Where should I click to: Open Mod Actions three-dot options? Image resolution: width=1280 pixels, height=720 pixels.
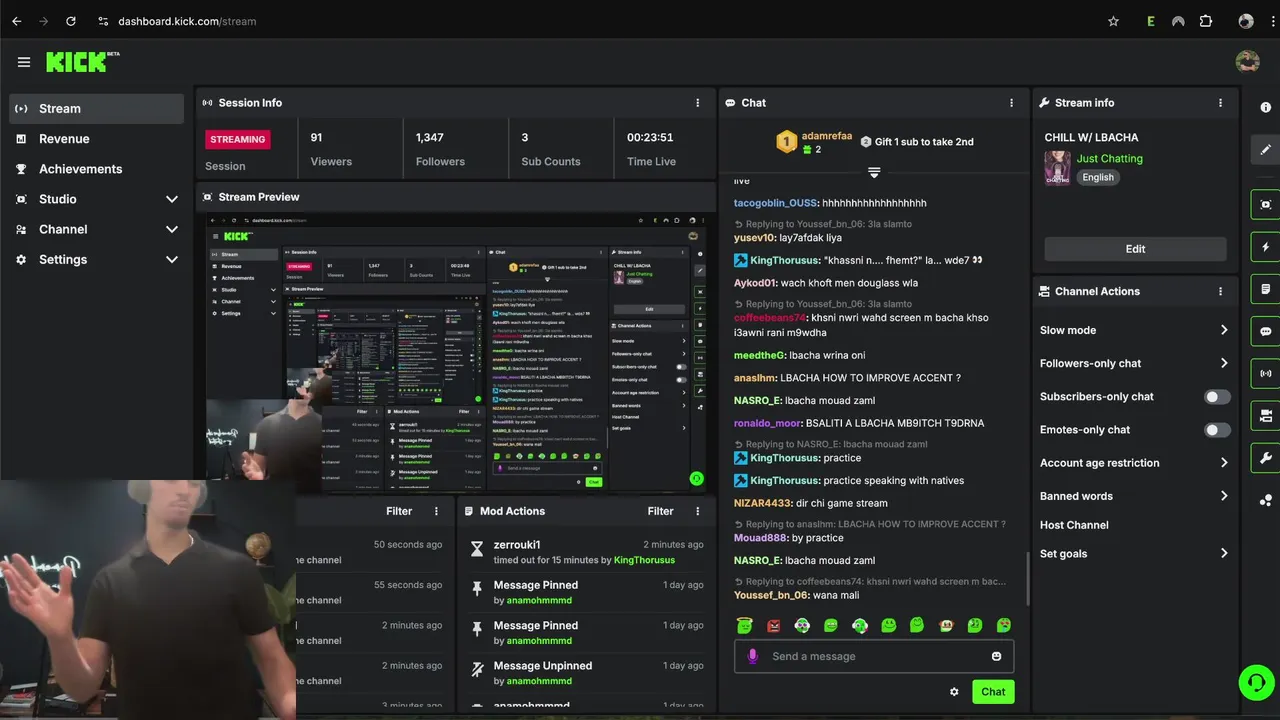tap(698, 511)
